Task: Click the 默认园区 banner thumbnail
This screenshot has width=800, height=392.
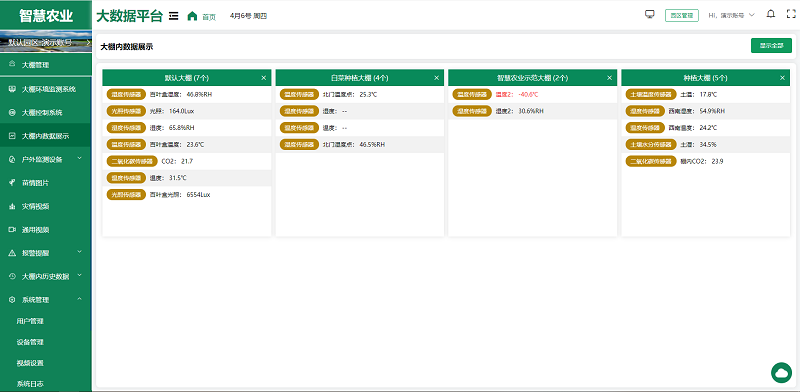Action: point(46,42)
